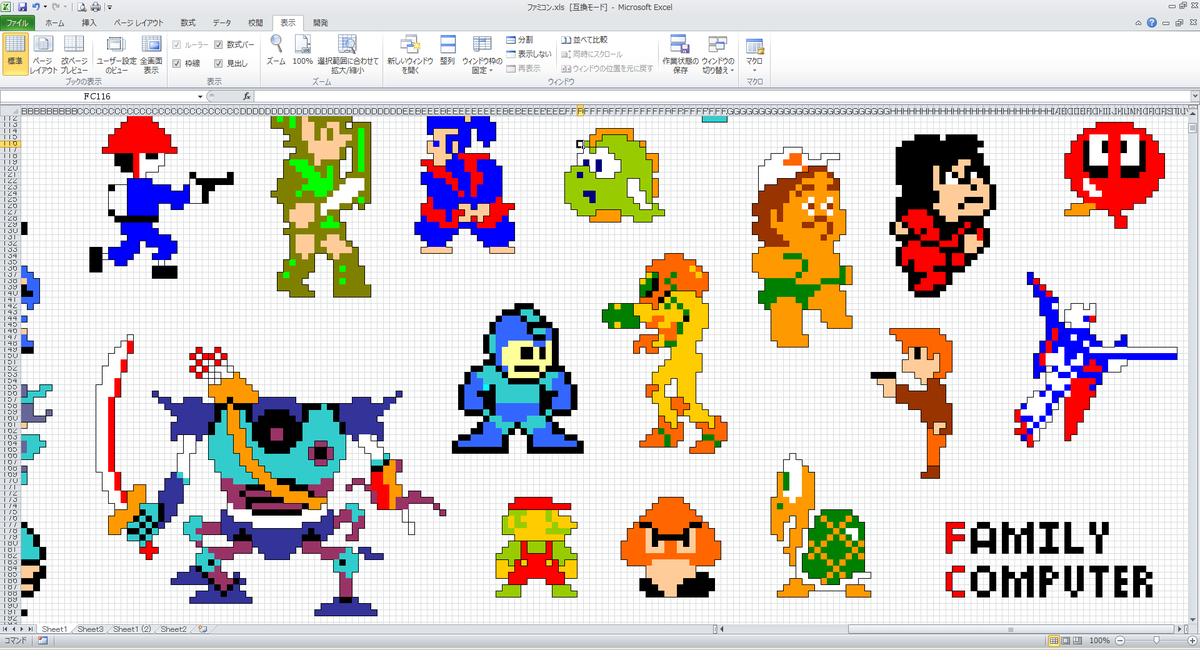
Task: Select the Sheet1 (2) worksheet tab
Action: click(x=132, y=629)
